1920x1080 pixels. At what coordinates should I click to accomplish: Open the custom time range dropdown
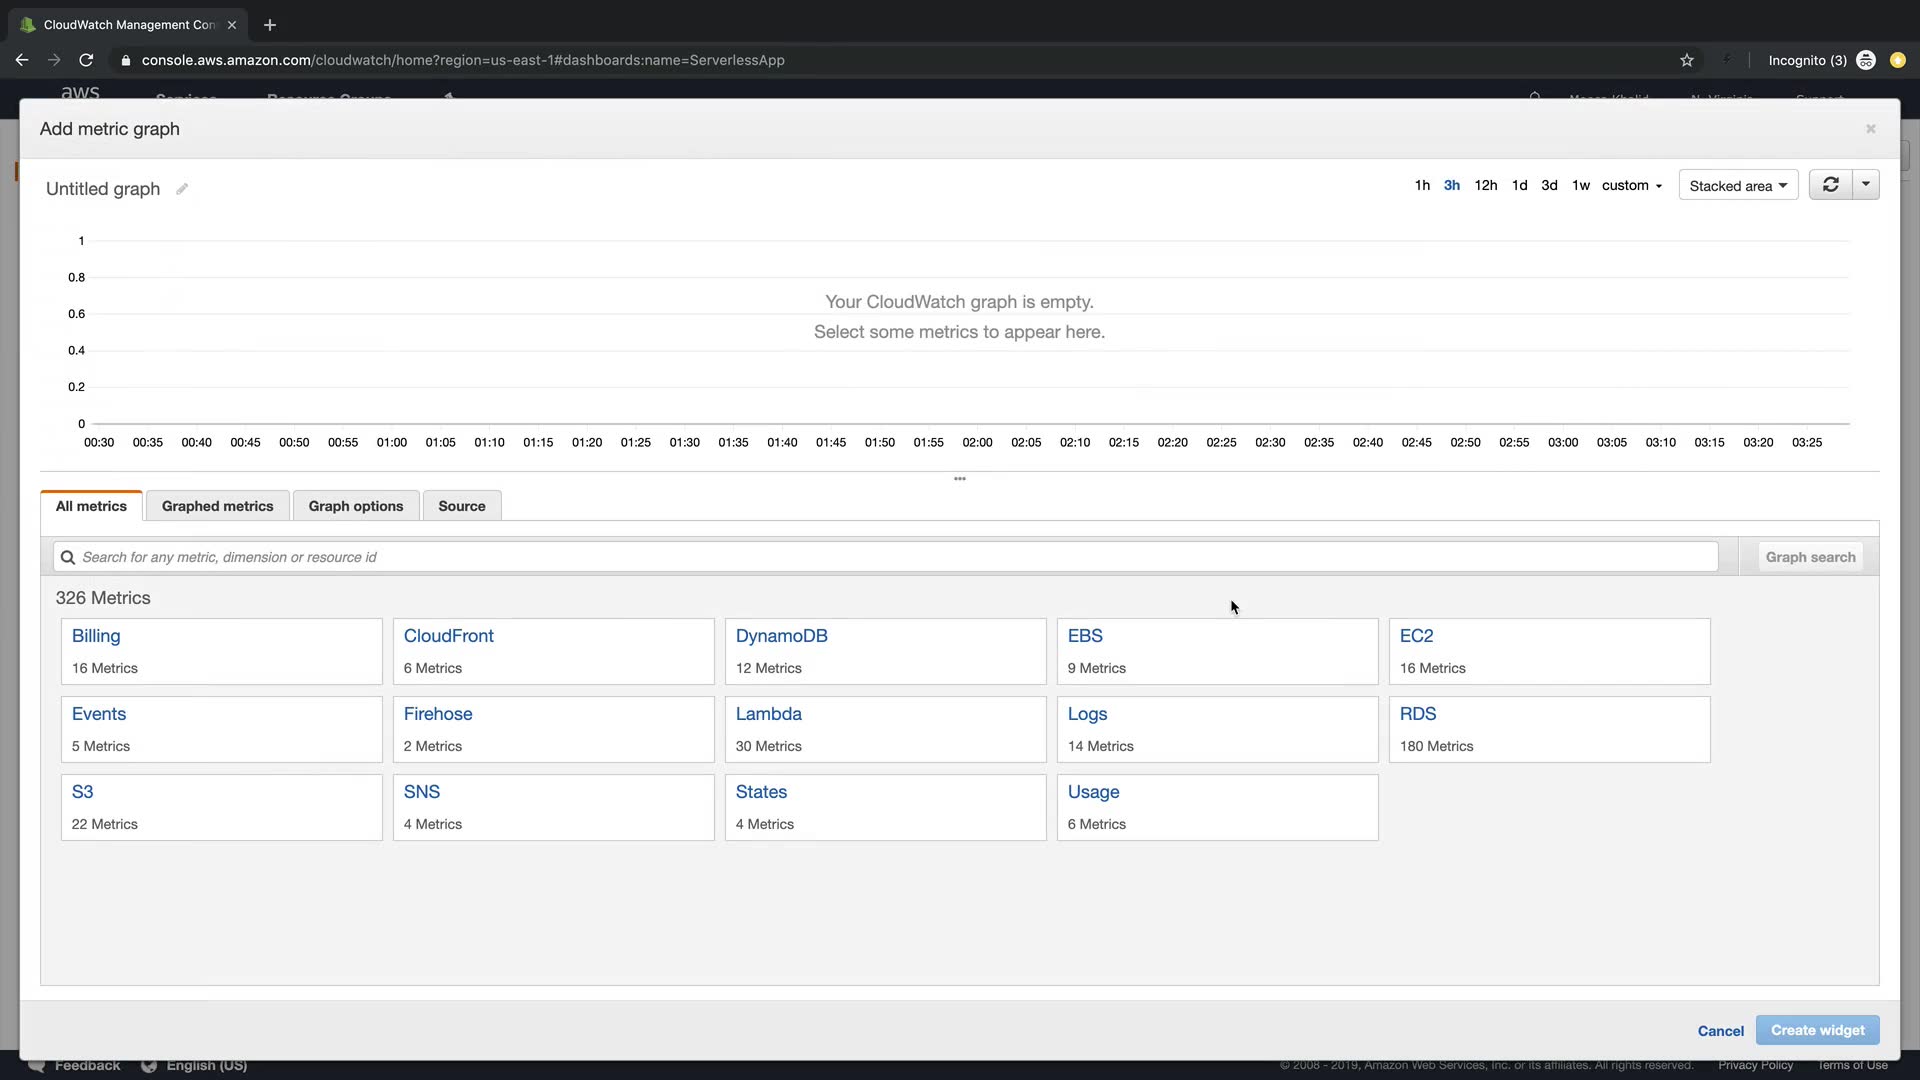tap(1631, 186)
